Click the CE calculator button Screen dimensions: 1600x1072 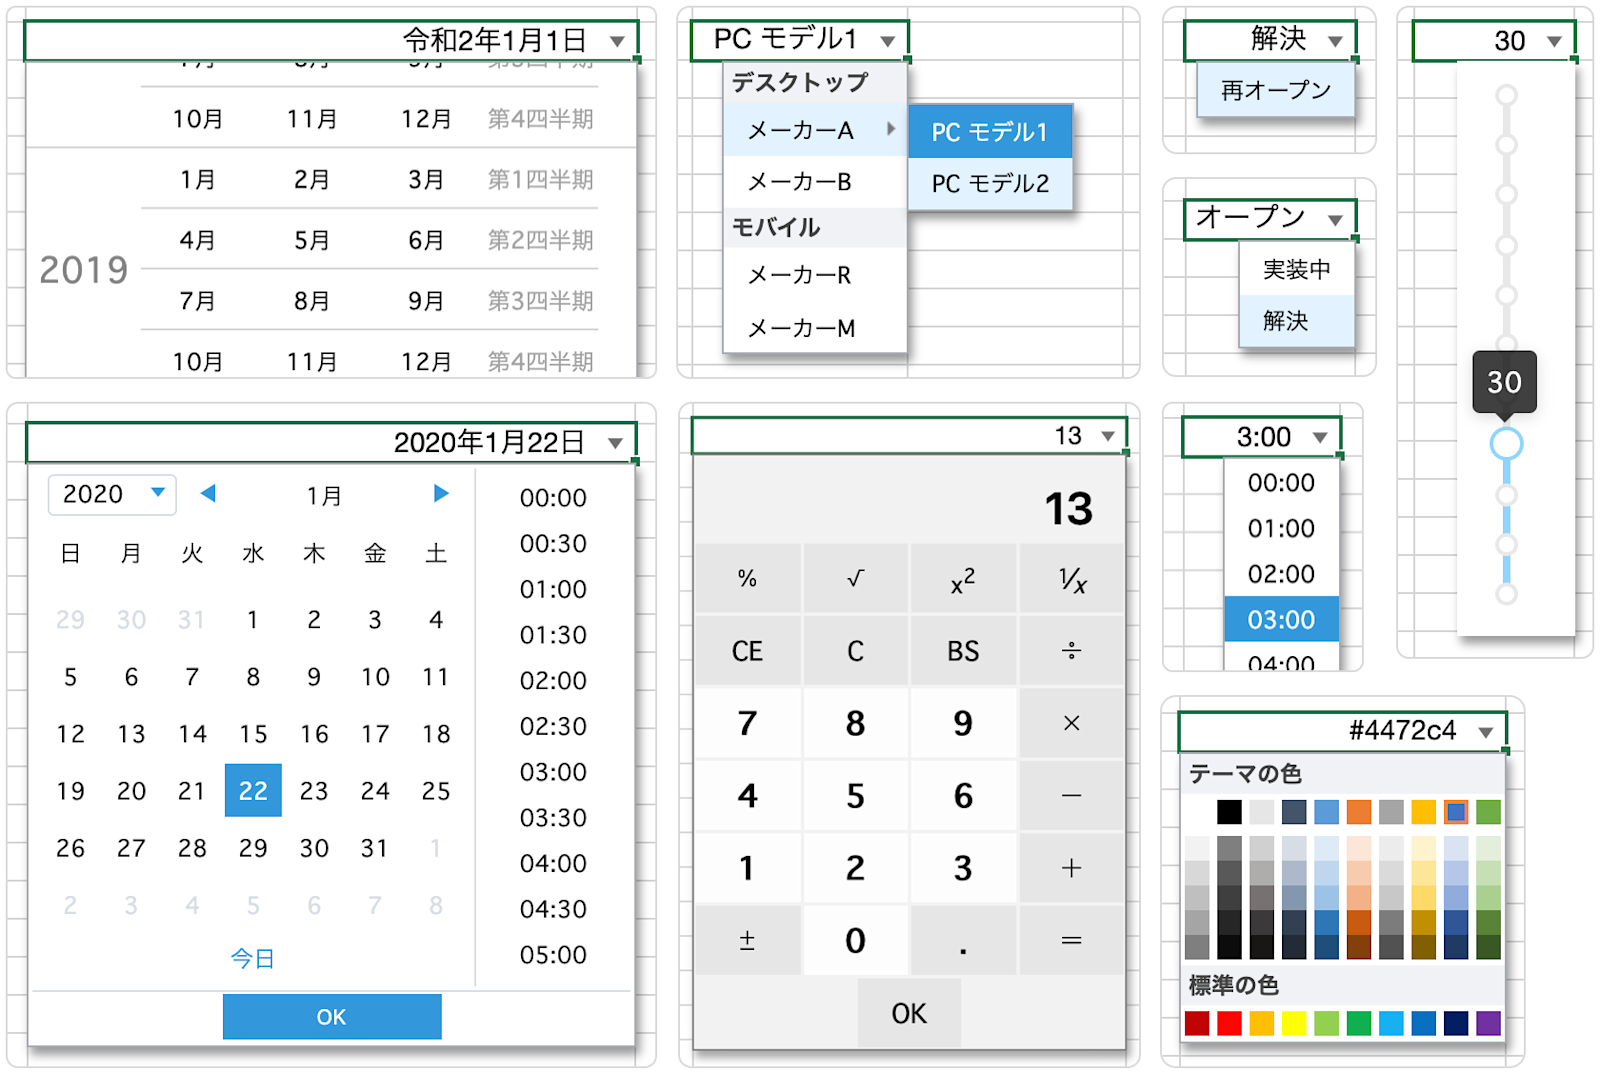tap(747, 651)
